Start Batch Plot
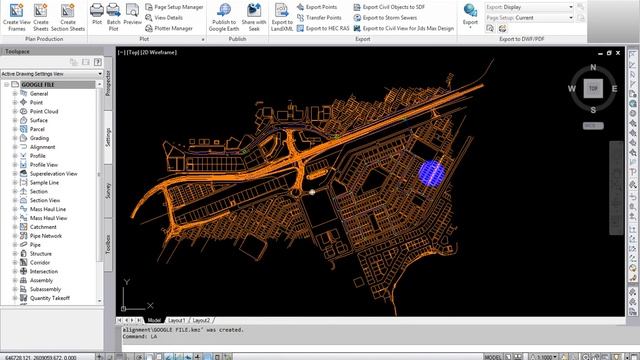The image size is (640, 360). tap(113, 17)
